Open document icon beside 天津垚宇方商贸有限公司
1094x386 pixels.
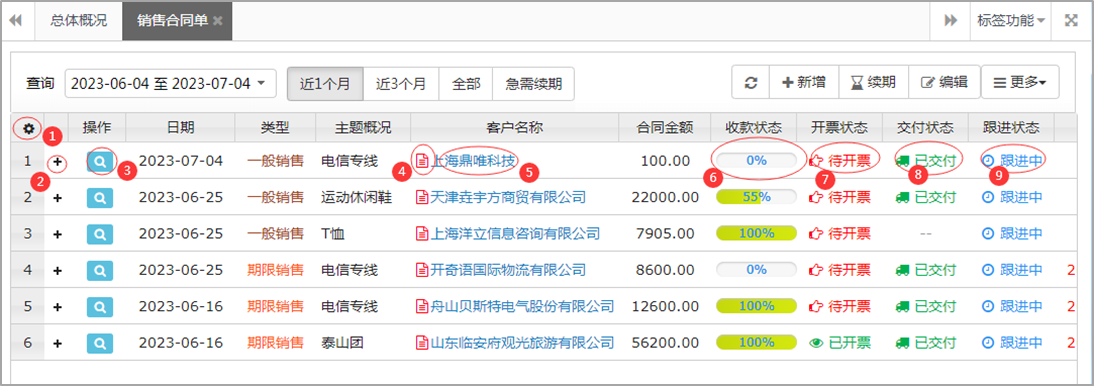pyautogui.click(x=421, y=198)
